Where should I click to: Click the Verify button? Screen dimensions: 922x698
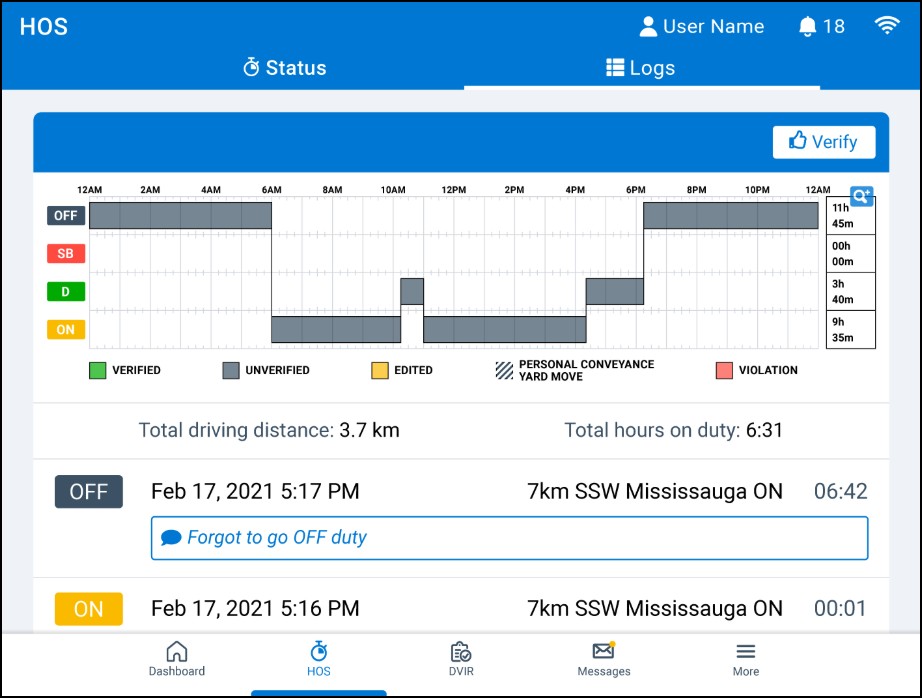(823, 142)
